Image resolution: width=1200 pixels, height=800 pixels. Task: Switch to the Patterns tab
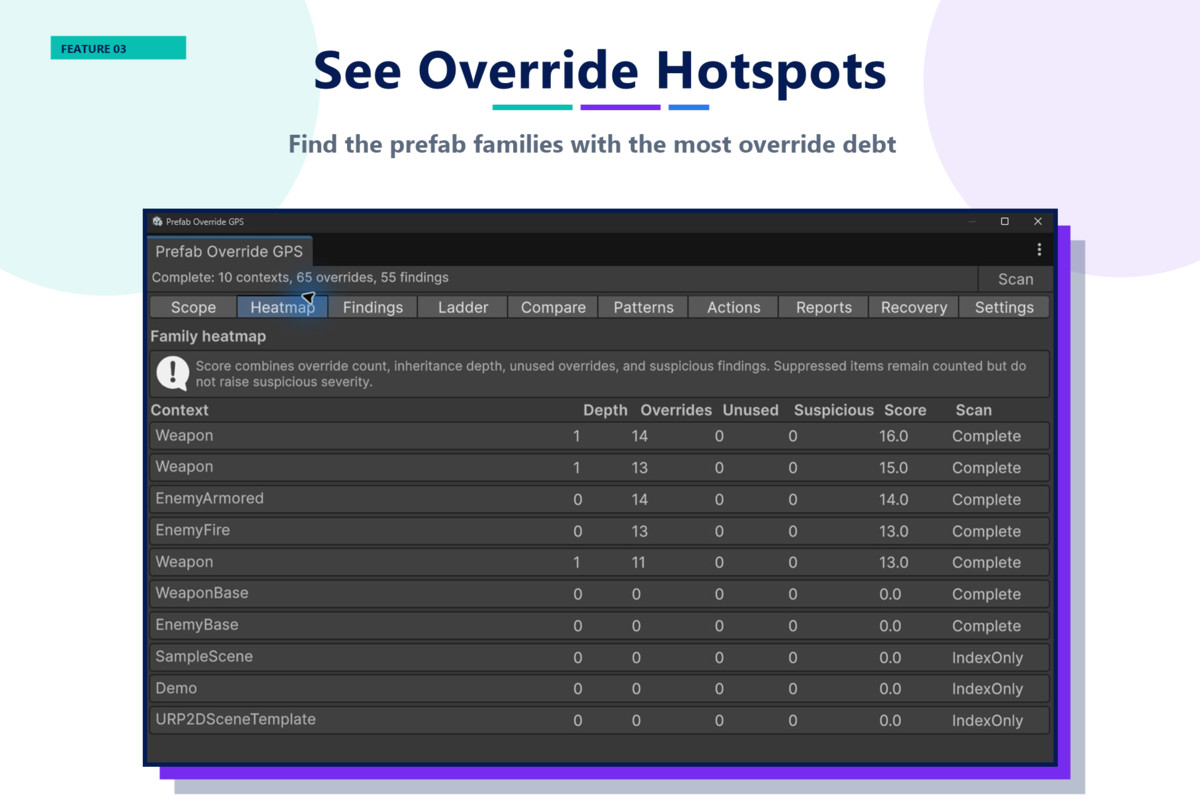[x=643, y=307]
